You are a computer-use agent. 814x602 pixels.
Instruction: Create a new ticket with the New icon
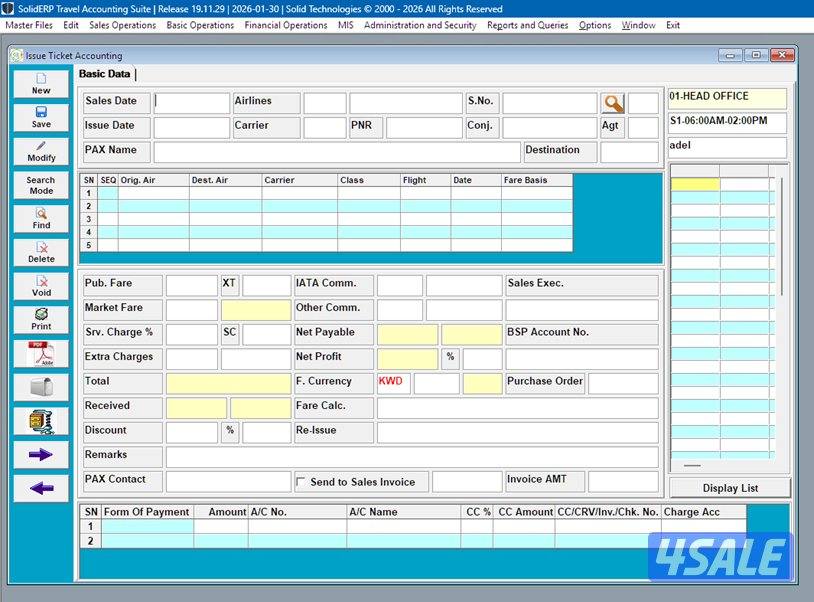point(40,85)
